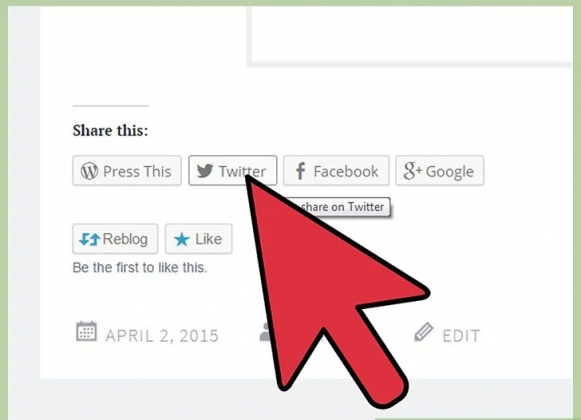Share on Twitter via its text label
The image size is (581, 420).
[242, 172]
